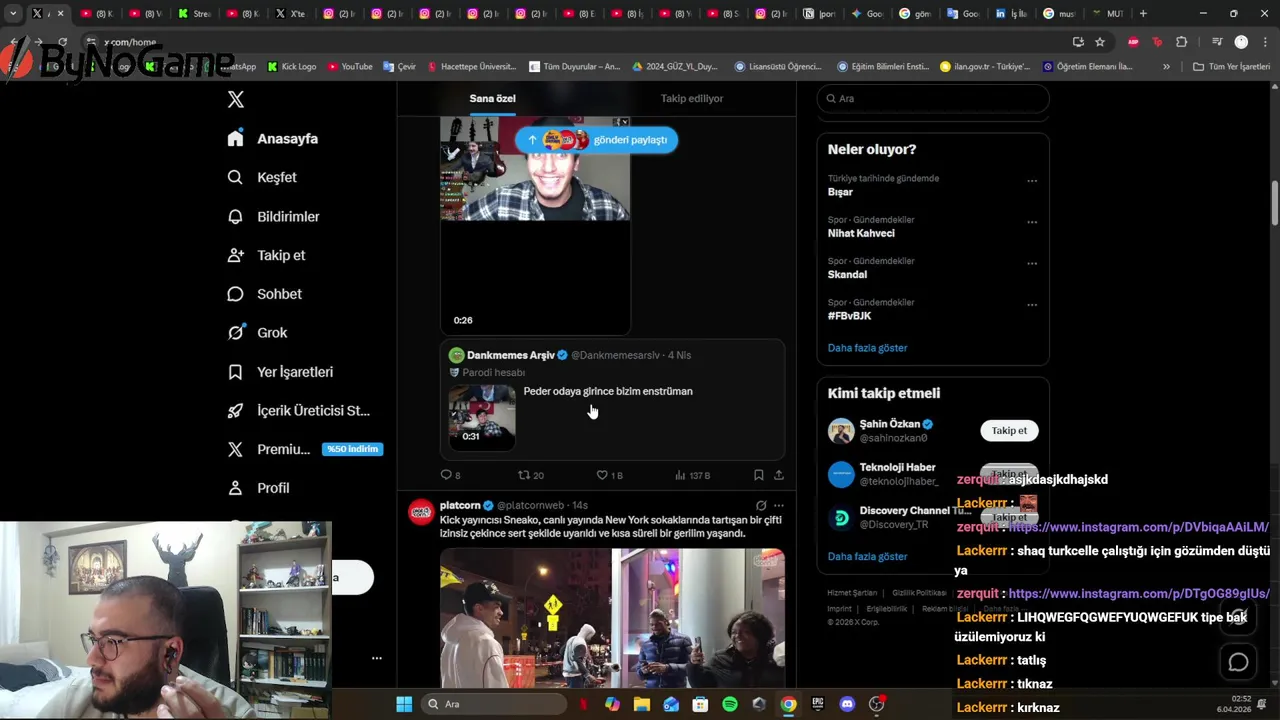This screenshot has height=720, width=1280.
Task: Play the 0:26 video in the feed
Action: (x=535, y=225)
